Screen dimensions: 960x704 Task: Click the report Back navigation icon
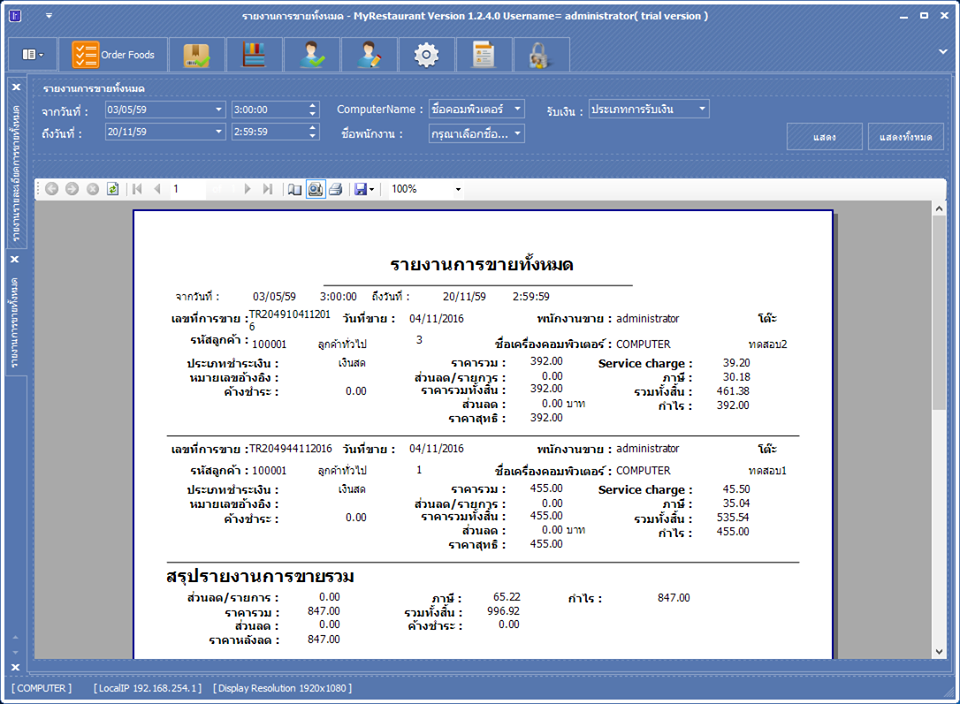[x=52, y=189]
